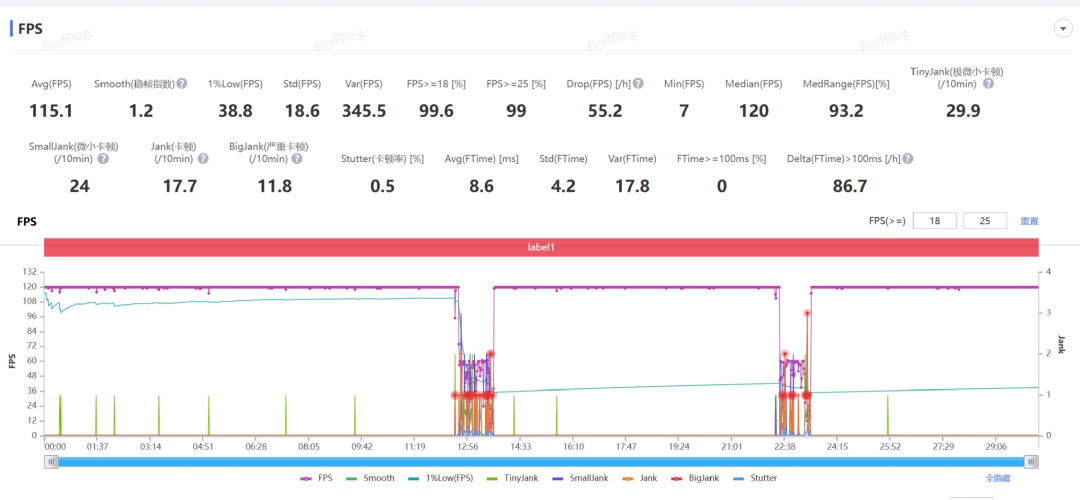Toggle the FPS series in legend
The height and width of the screenshot is (500, 1080).
click(x=317, y=477)
